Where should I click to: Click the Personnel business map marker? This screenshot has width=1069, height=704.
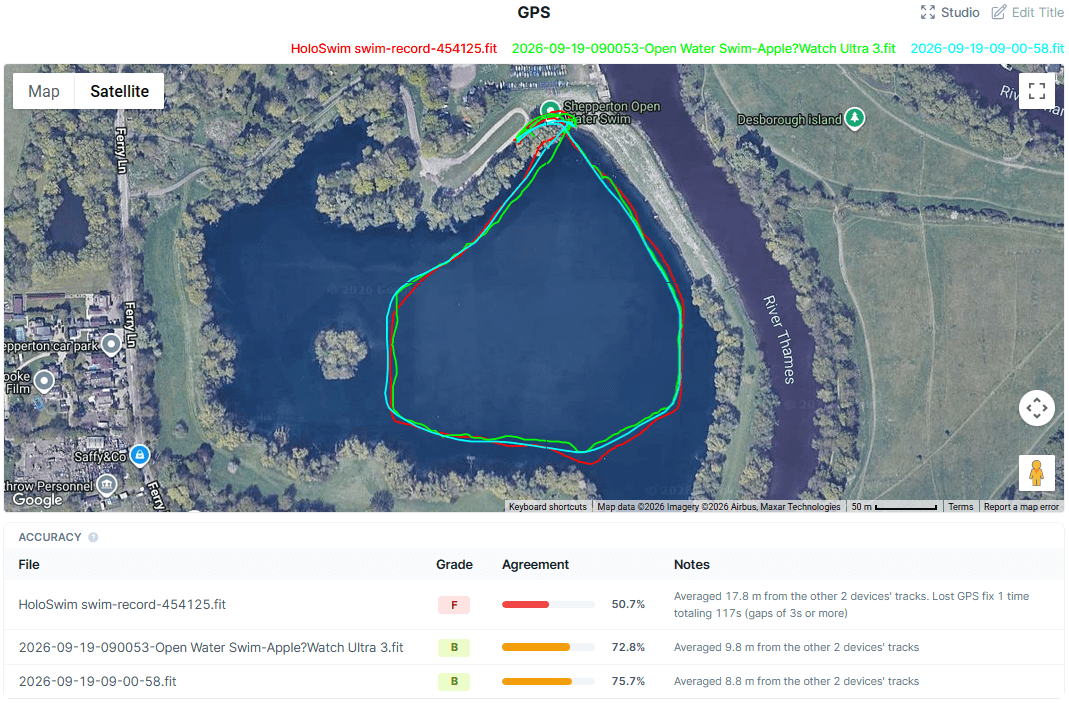[106, 485]
